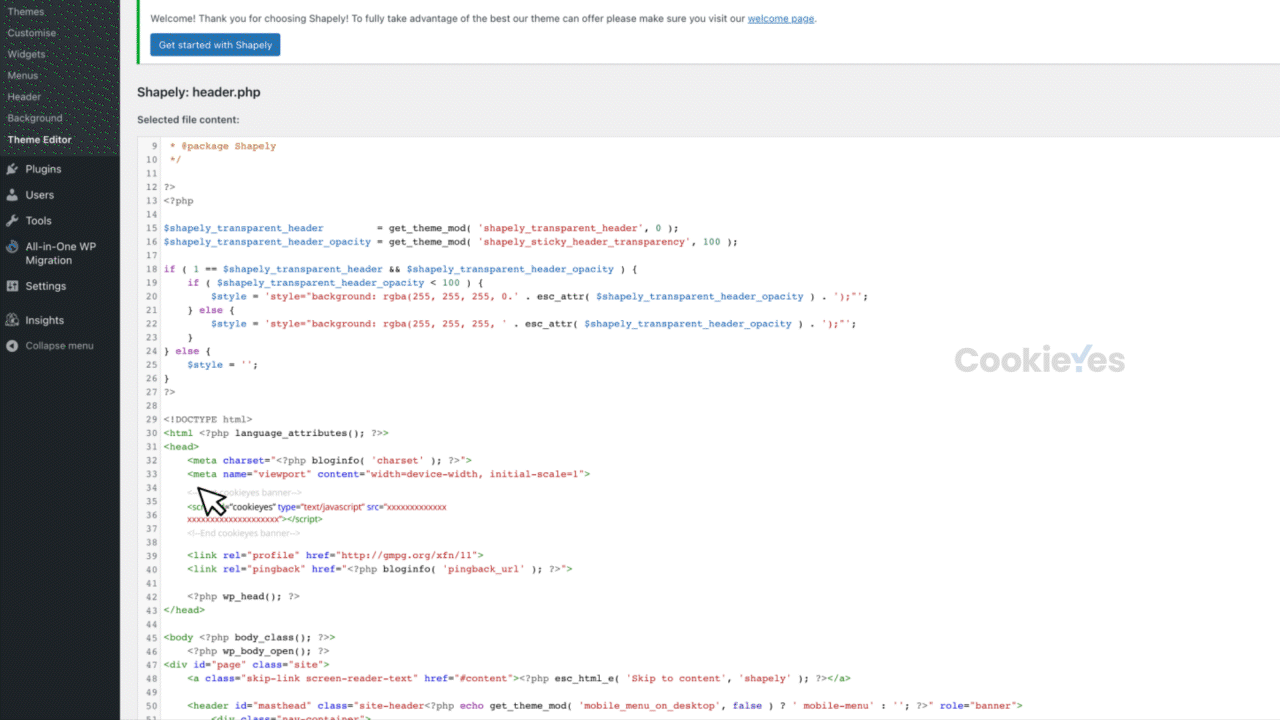The image size is (1280, 720).
Task: Open the Header submenu item
Action: pos(25,97)
